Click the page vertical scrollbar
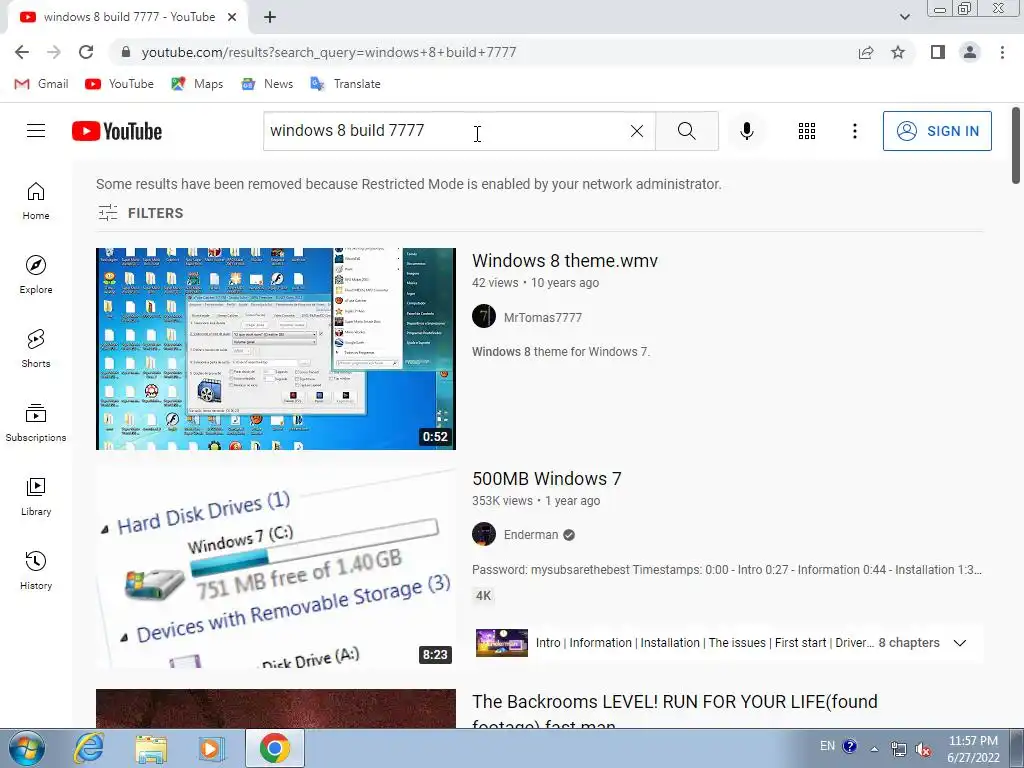 coord(1016,145)
